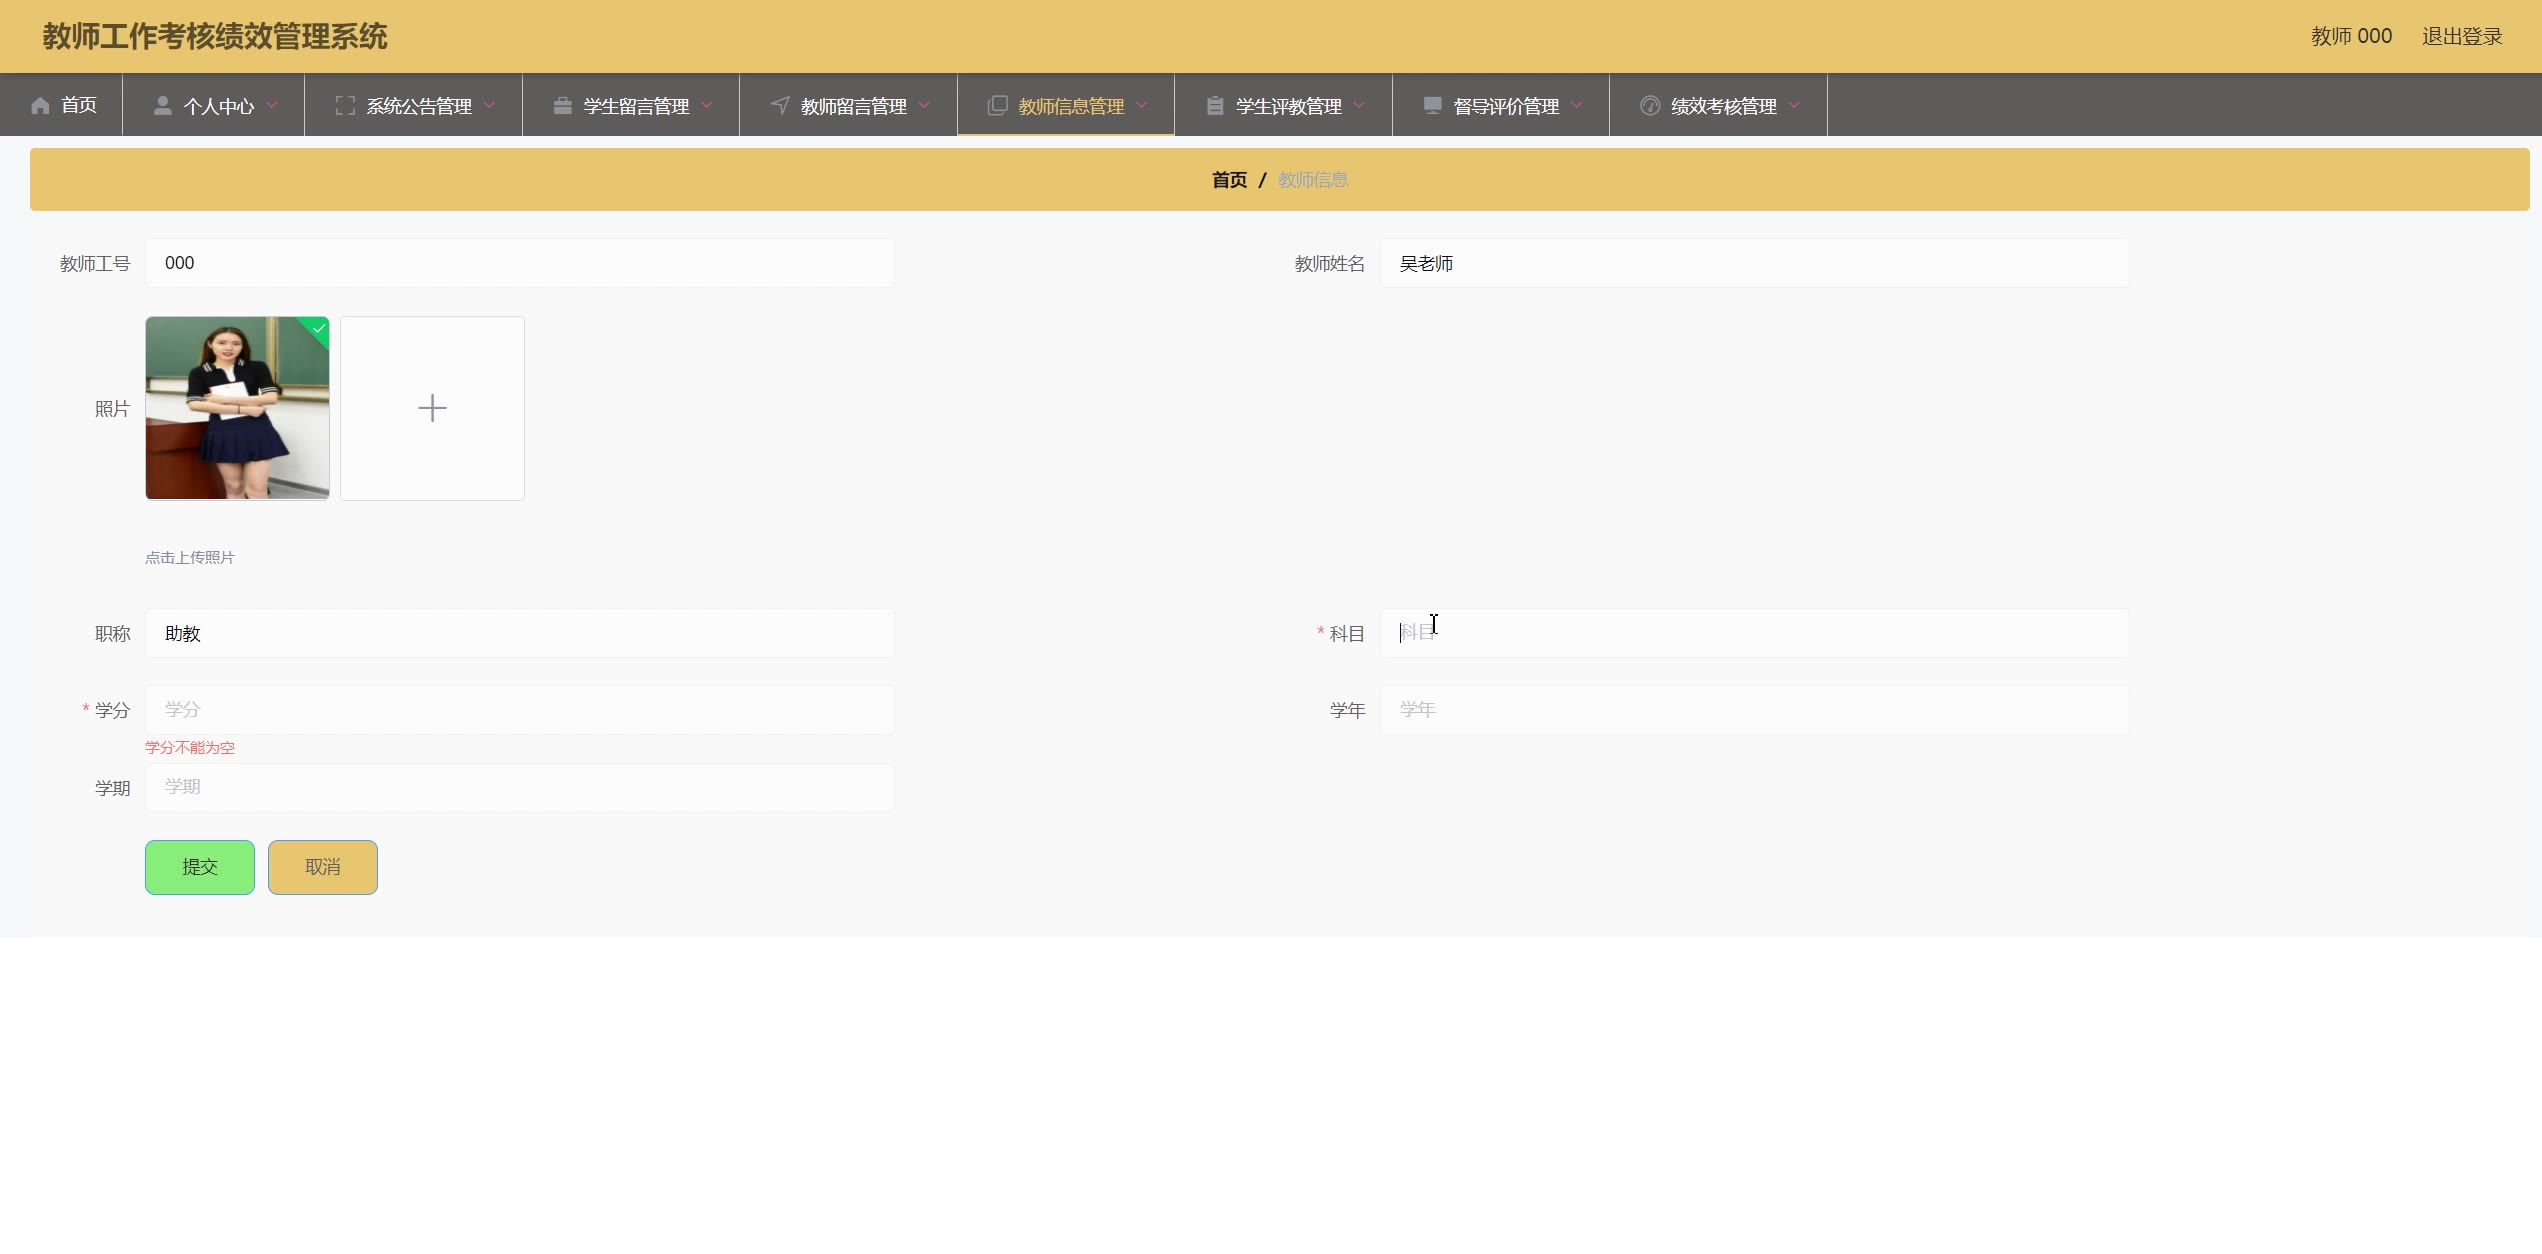Click the plus icon to upload photo
This screenshot has width=2542, height=1254.
[432, 408]
